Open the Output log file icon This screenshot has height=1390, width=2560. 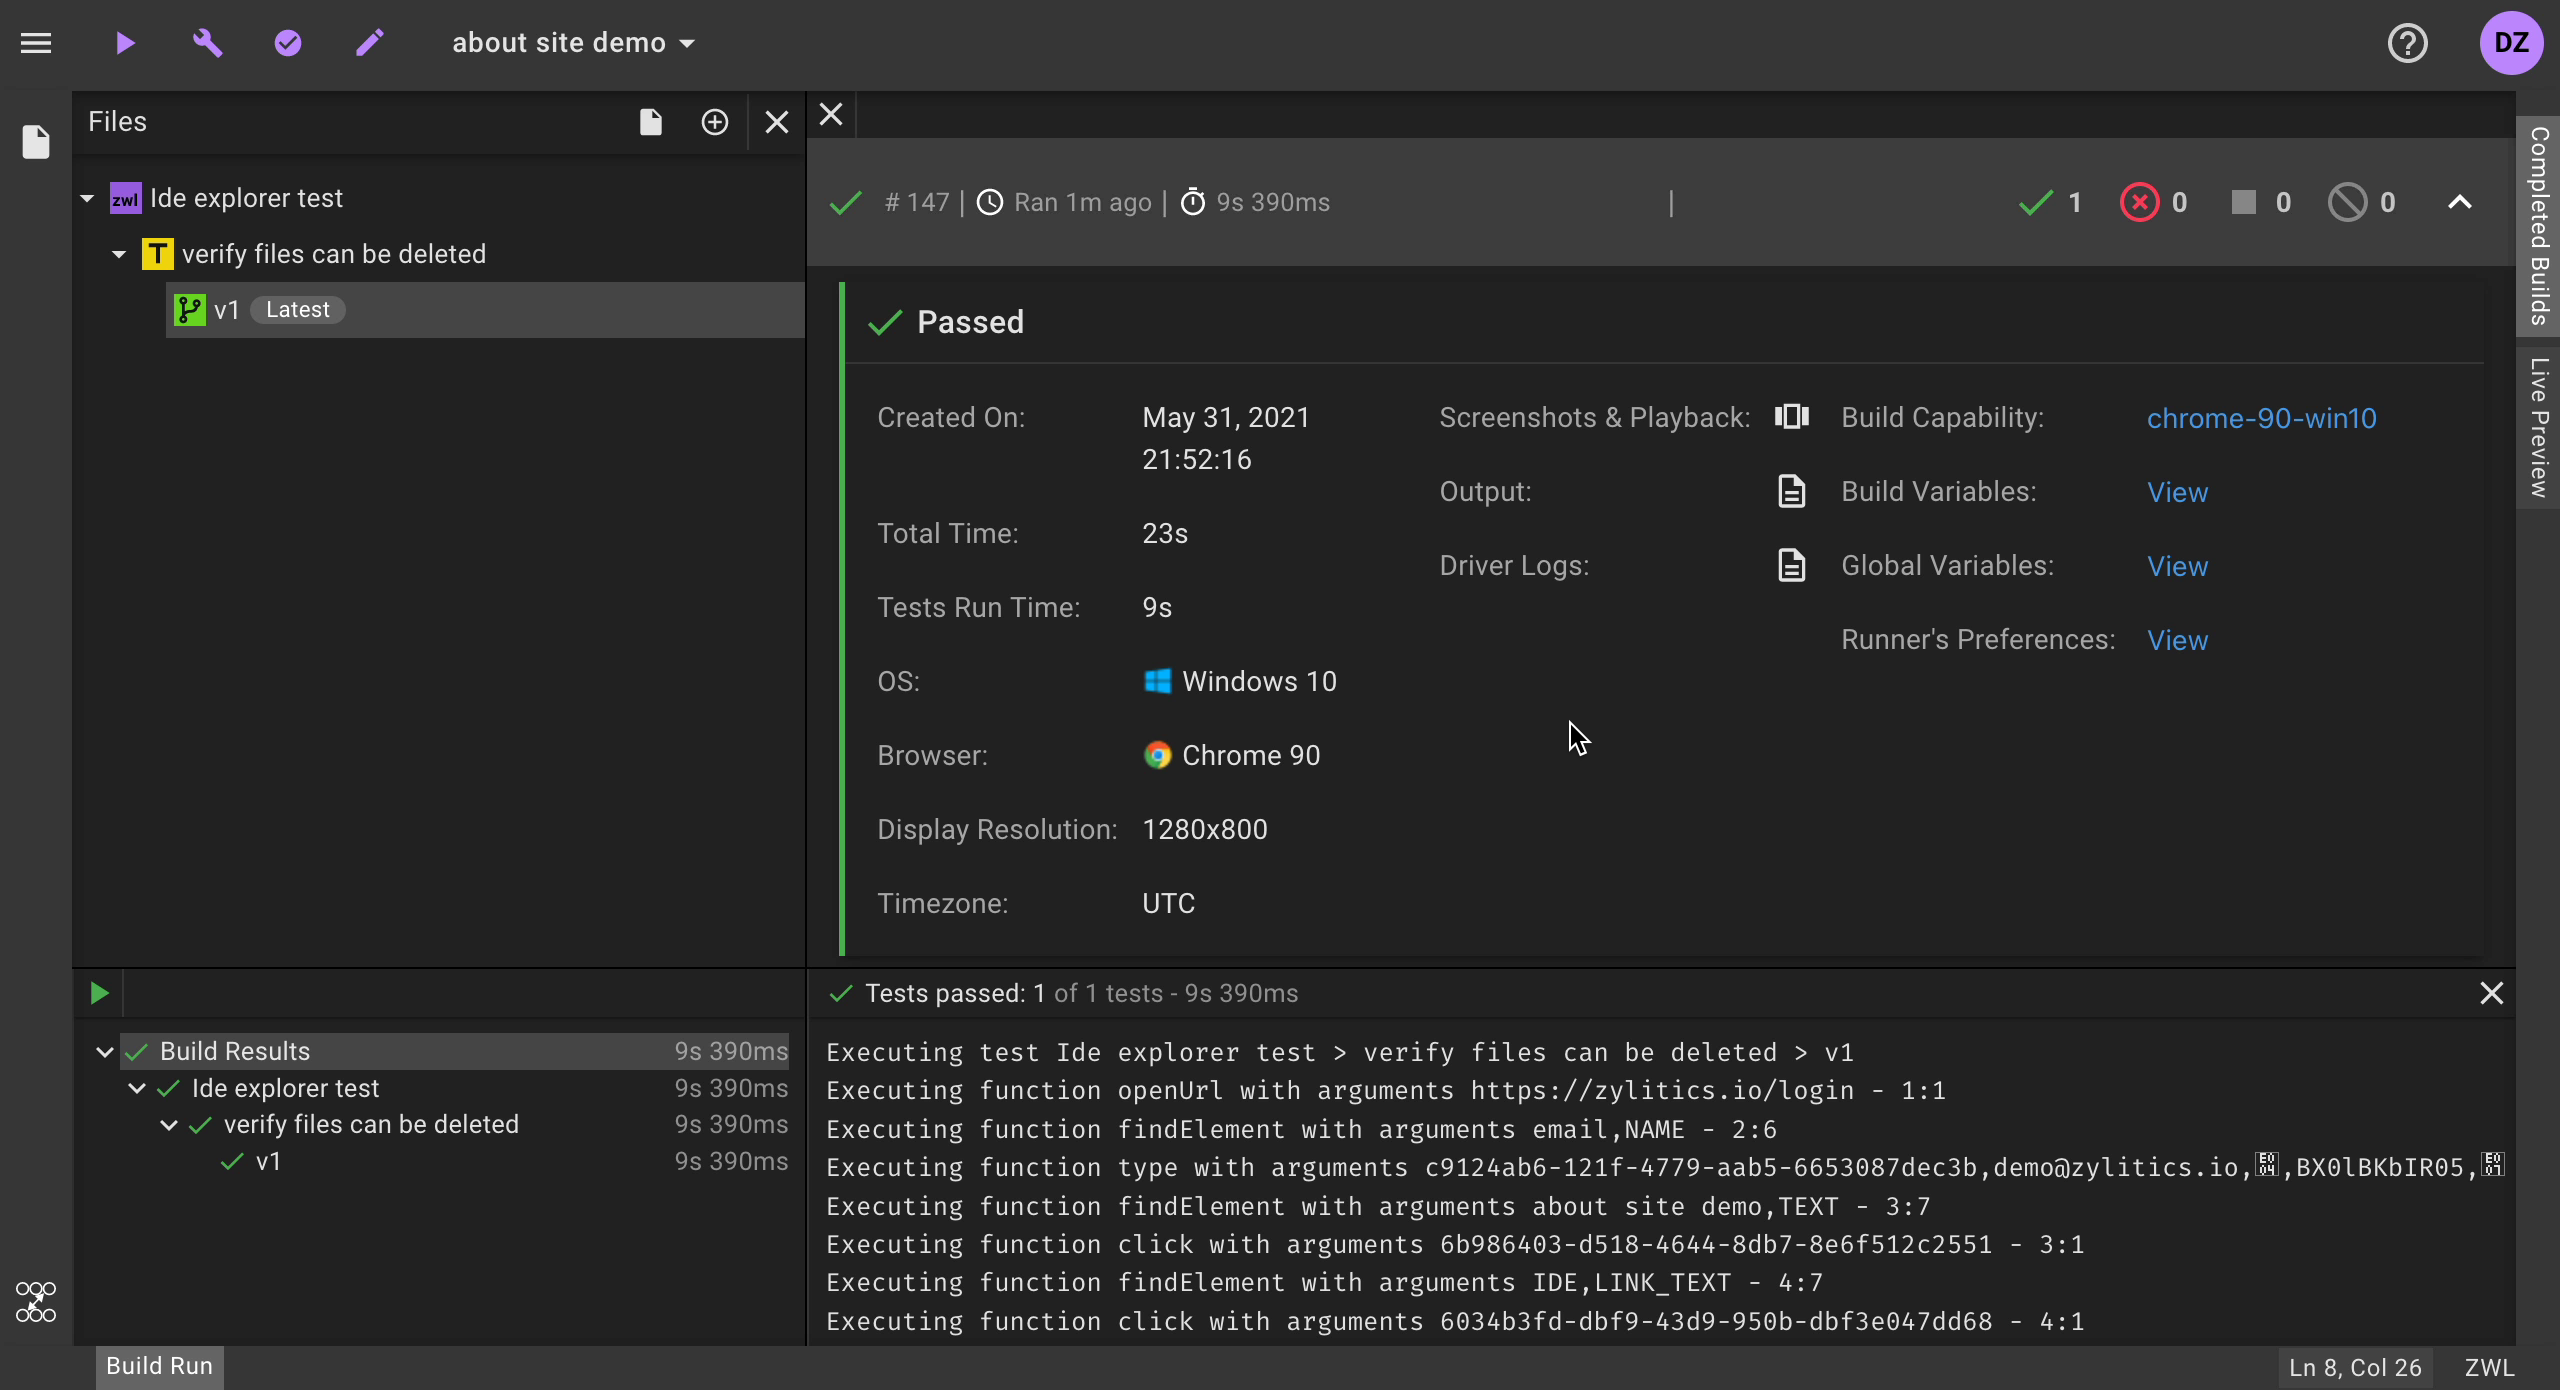point(1791,491)
